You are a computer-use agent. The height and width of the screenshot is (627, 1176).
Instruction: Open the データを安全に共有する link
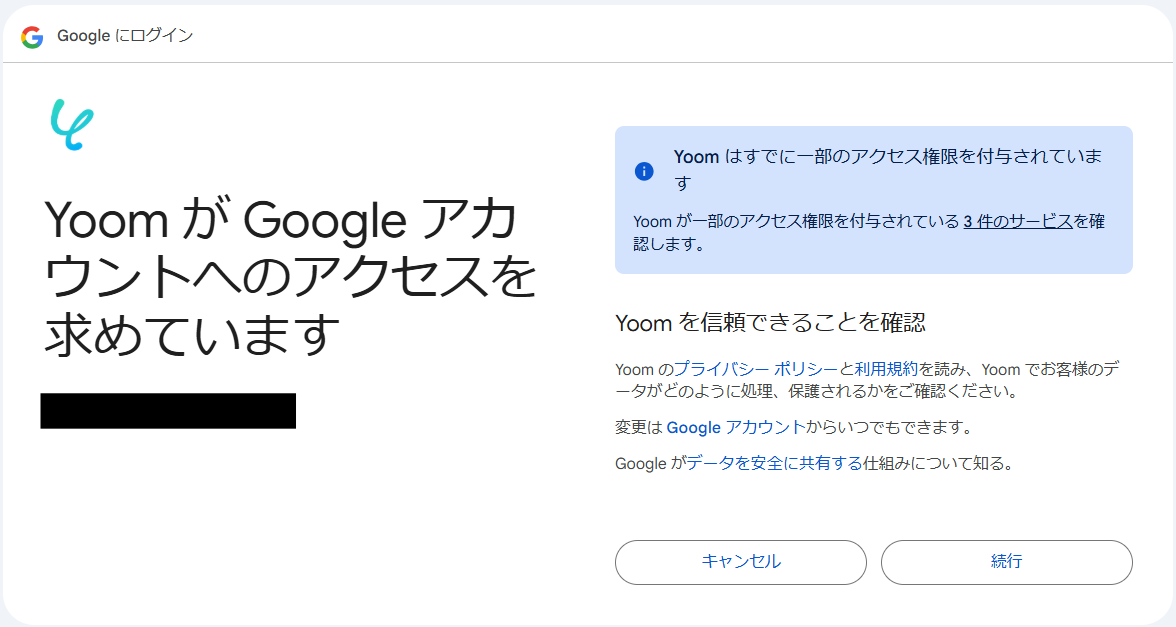coord(774,463)
